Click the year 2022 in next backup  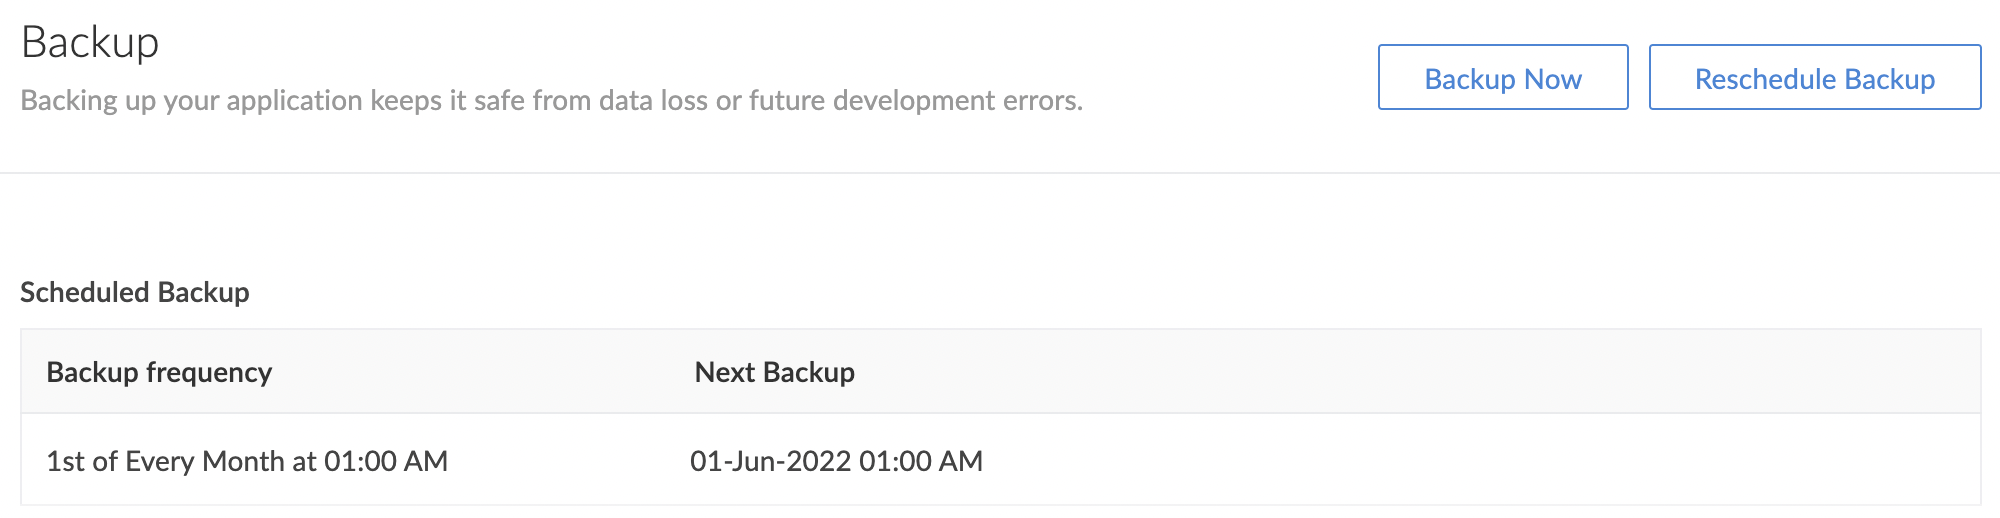pyautogui.click(x=819, y=461)
